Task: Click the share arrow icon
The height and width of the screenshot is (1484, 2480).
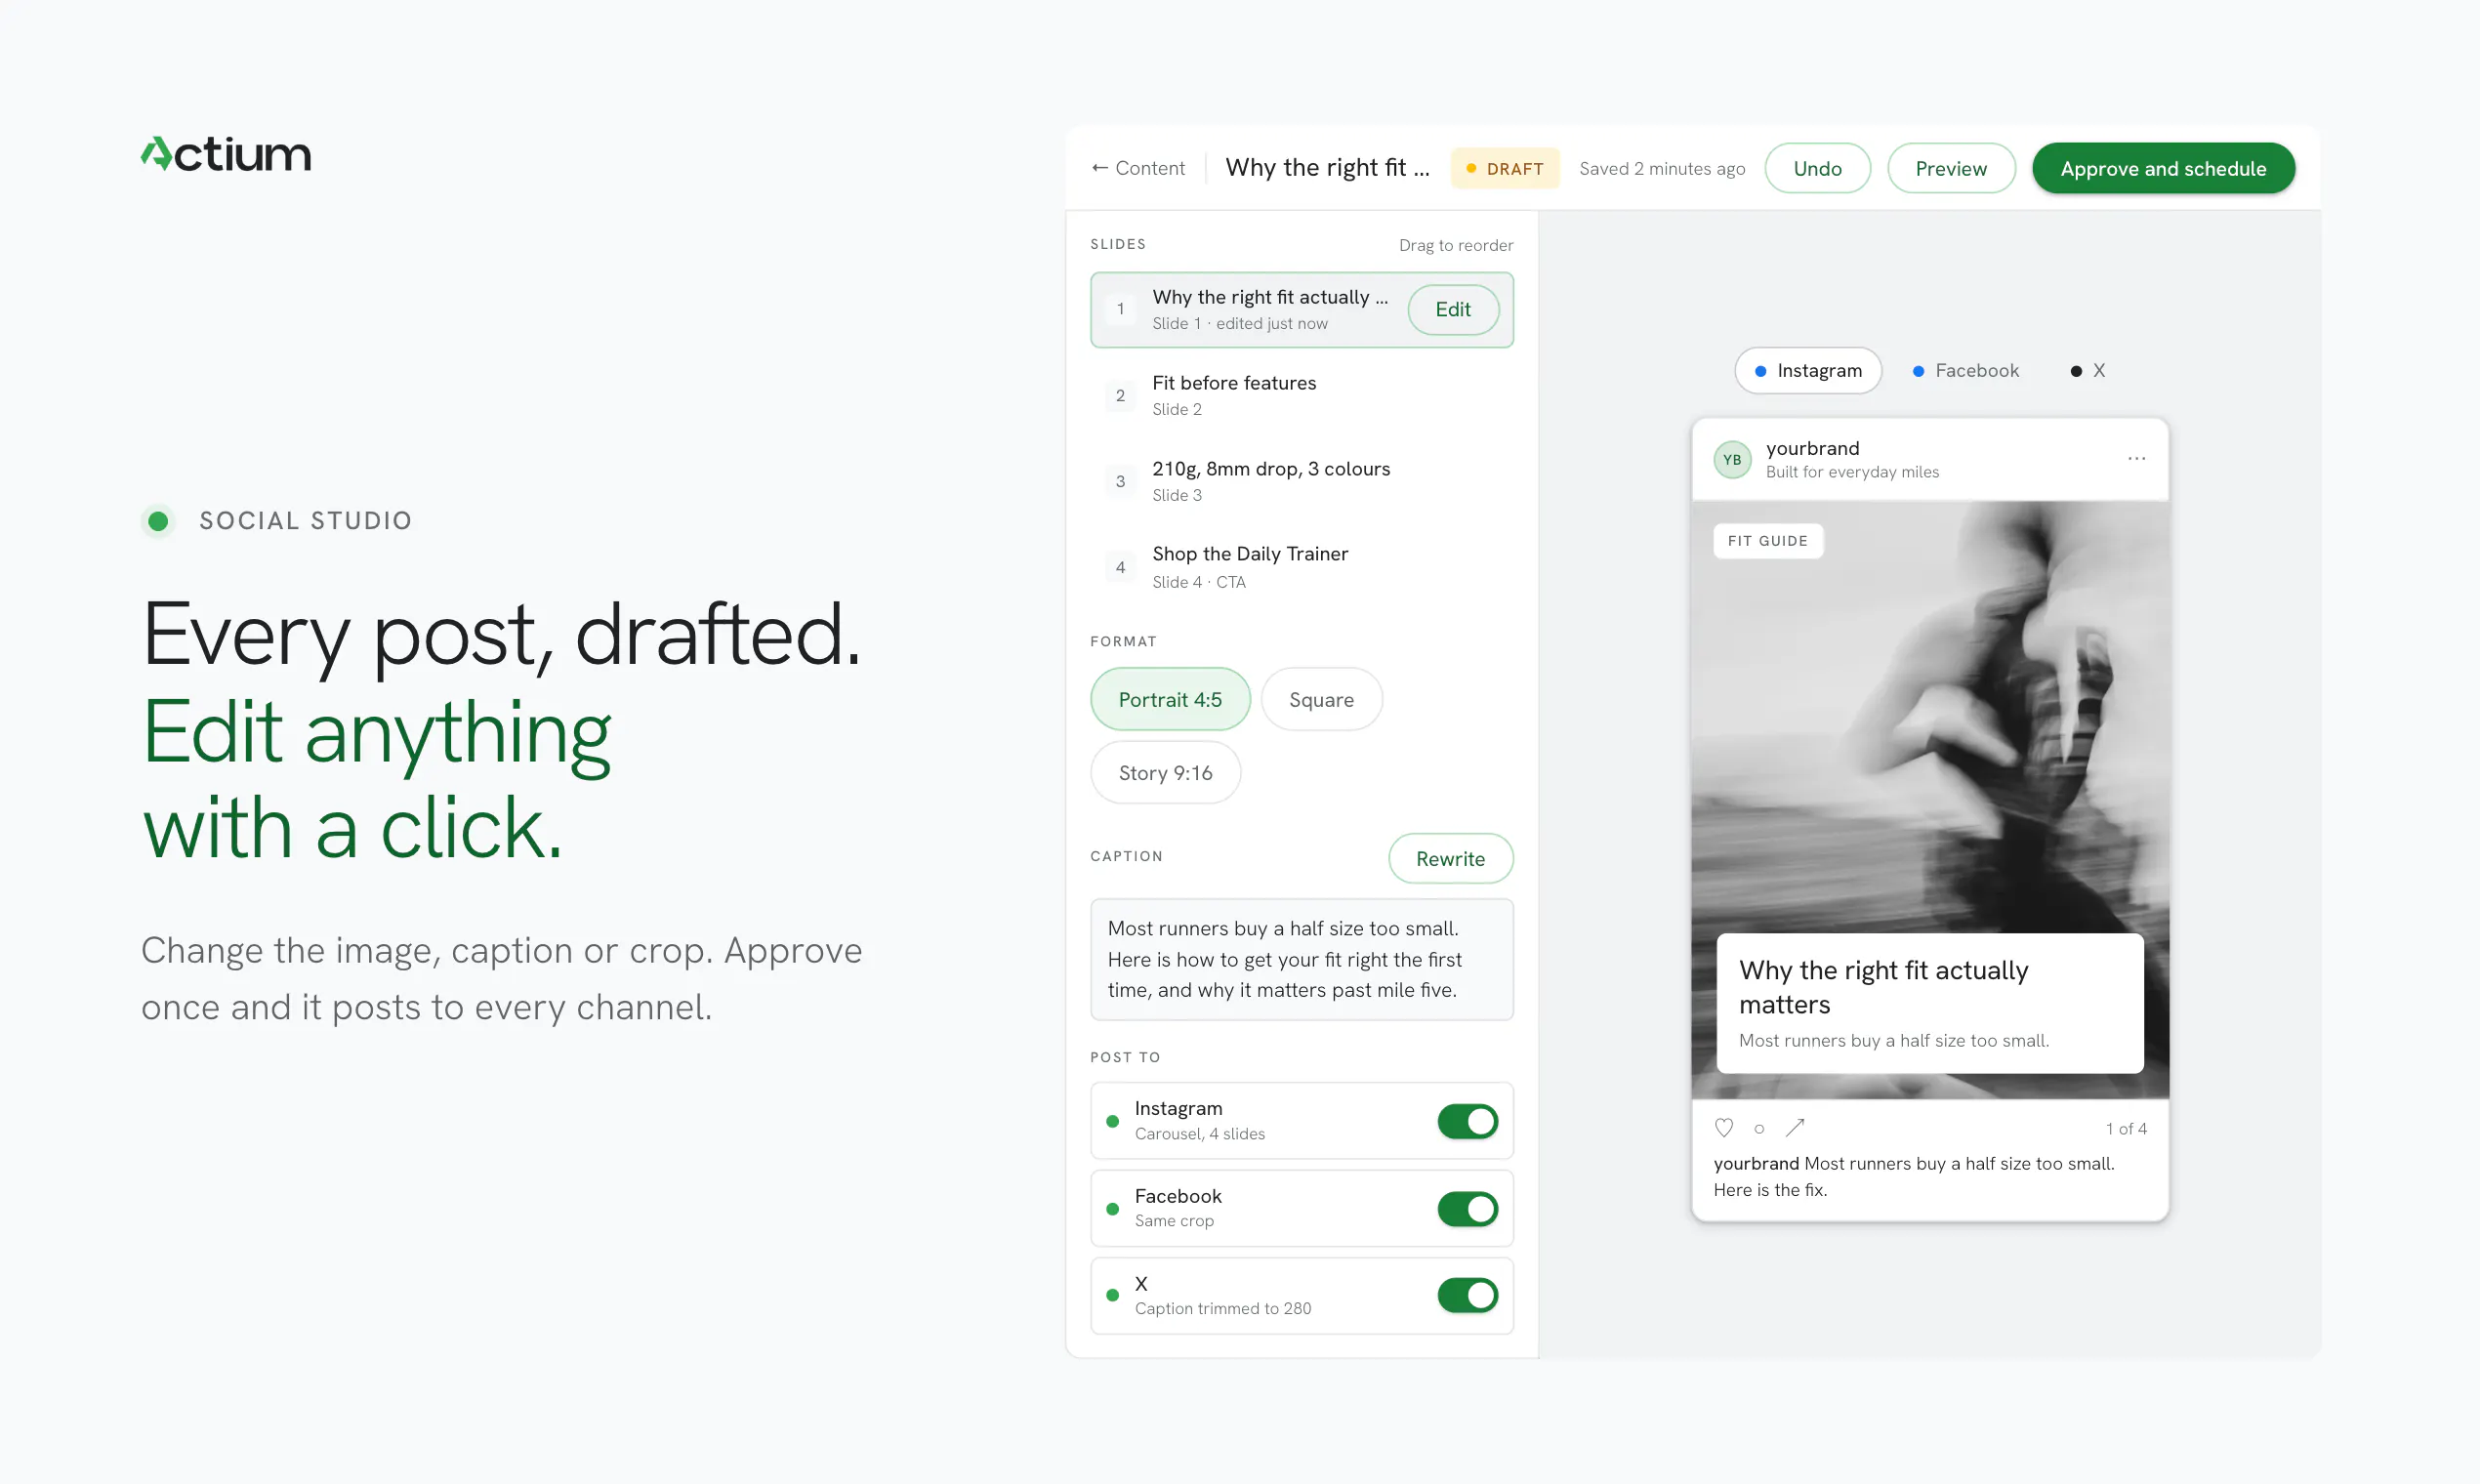Action: (x=1795, y=1127)
